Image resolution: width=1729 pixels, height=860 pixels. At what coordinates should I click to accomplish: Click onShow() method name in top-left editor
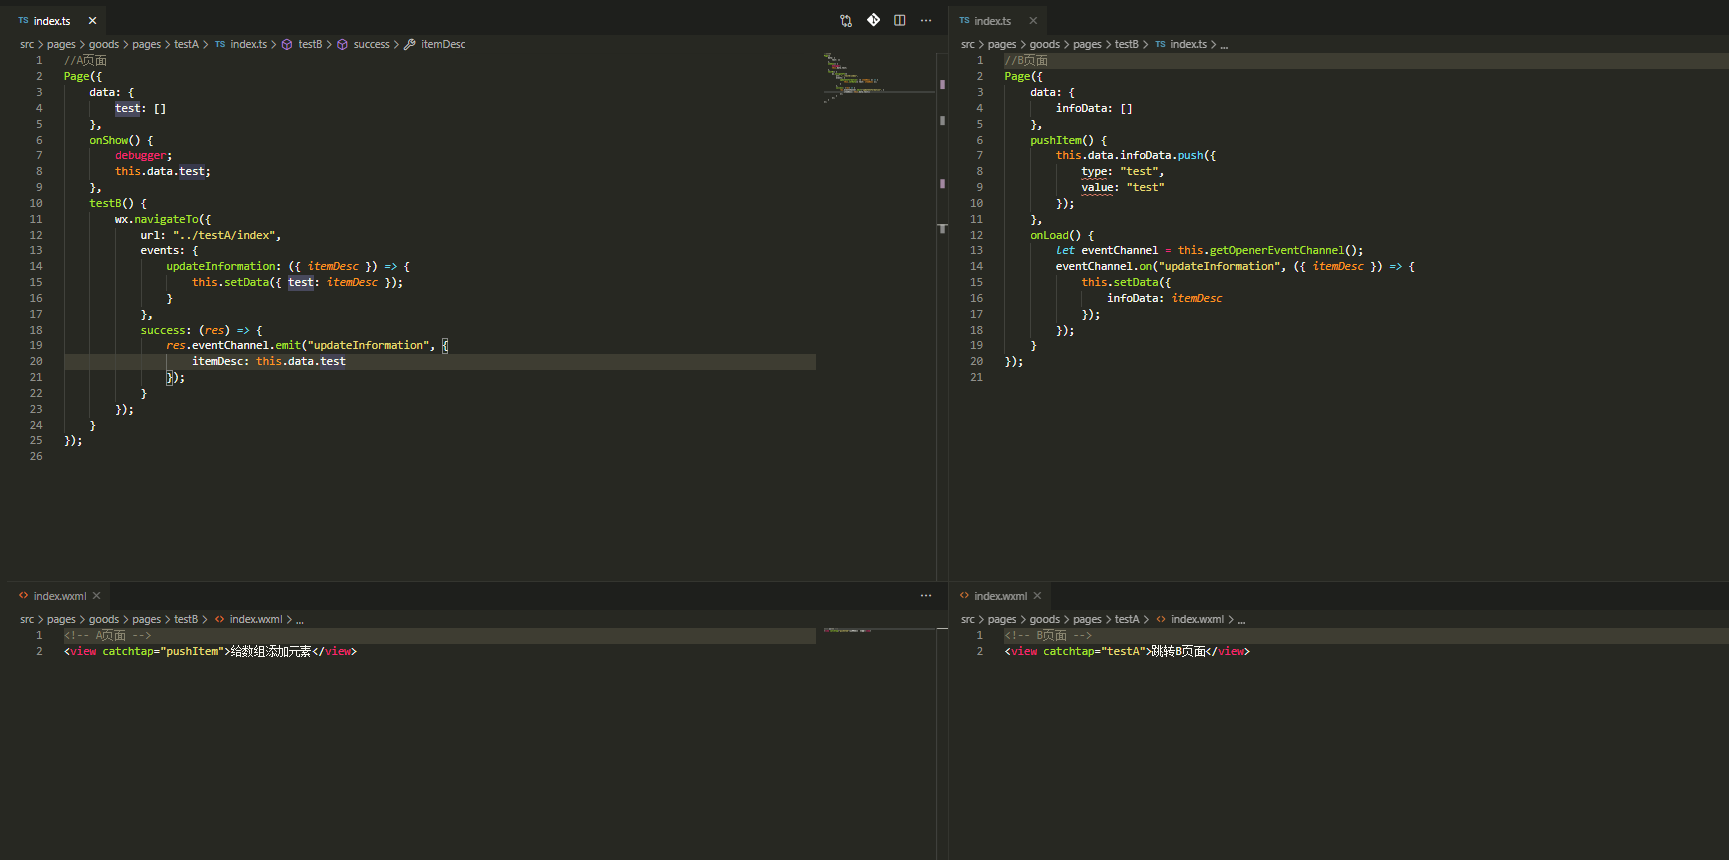(115, 140)
